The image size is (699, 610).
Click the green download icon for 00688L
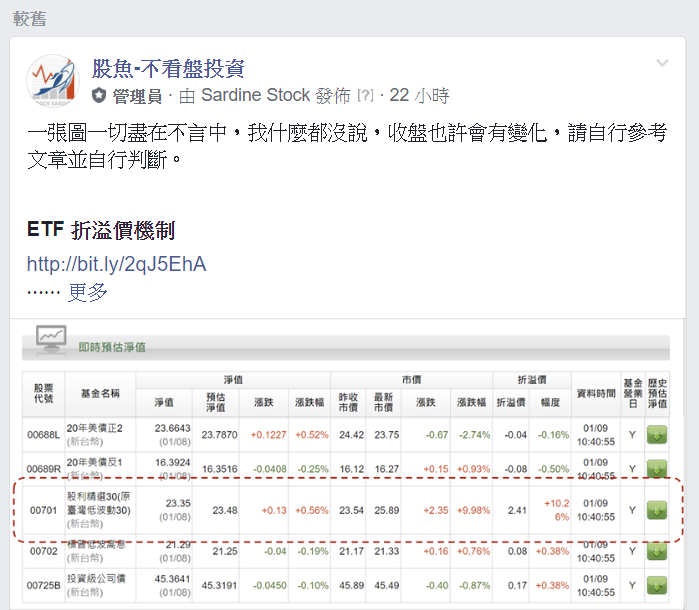click(657, 435)
